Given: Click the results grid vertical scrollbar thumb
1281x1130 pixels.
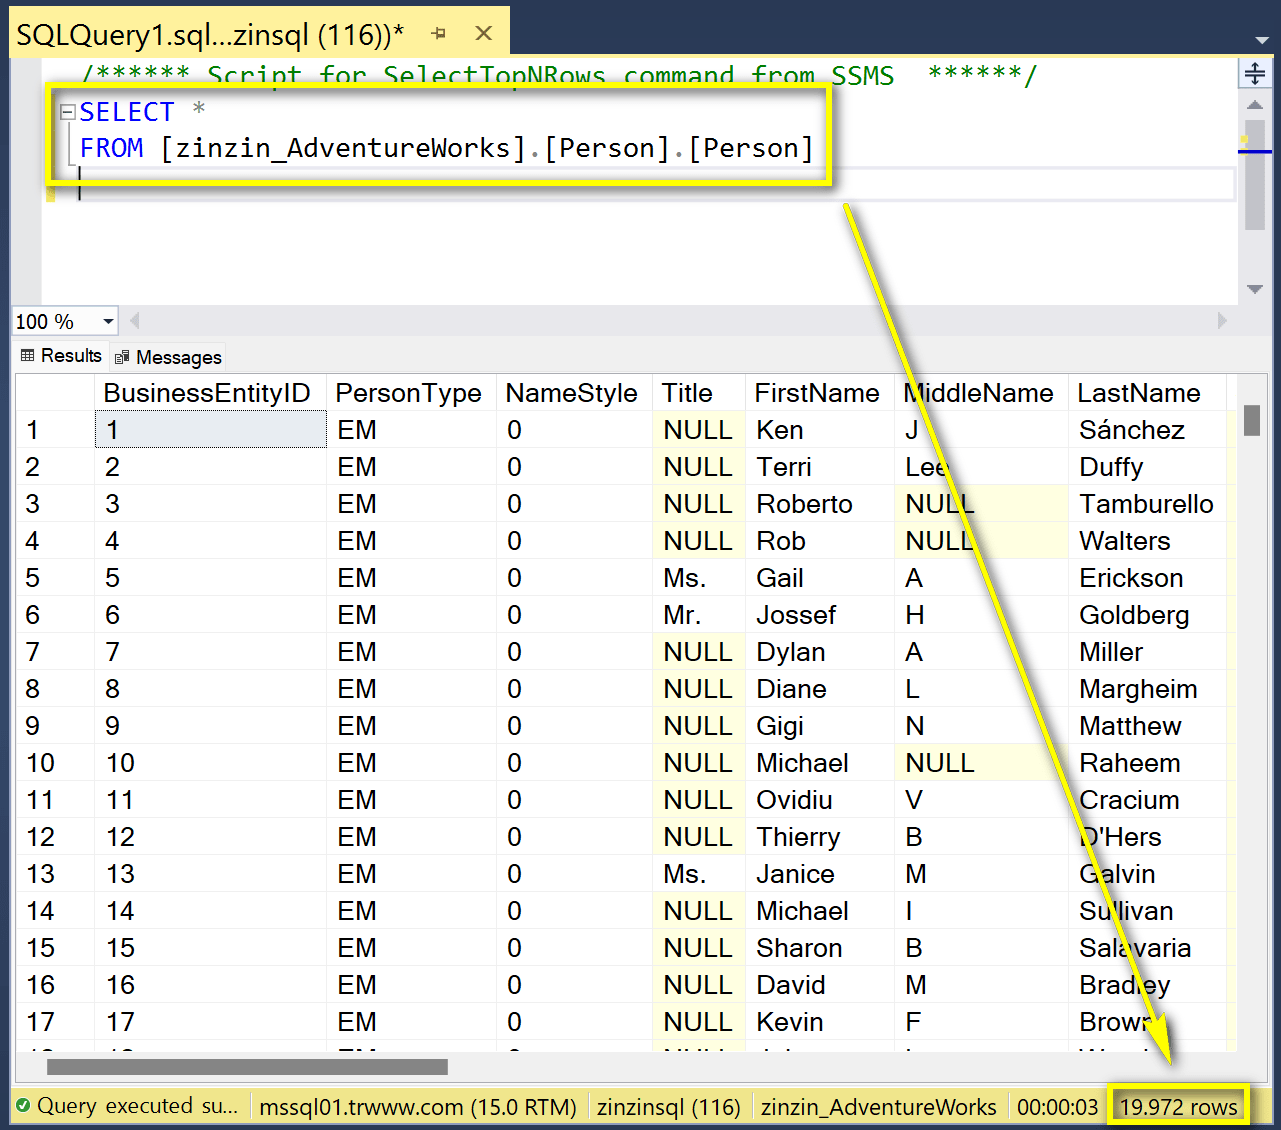Looking at the screenshot, I should [1252, 420].
